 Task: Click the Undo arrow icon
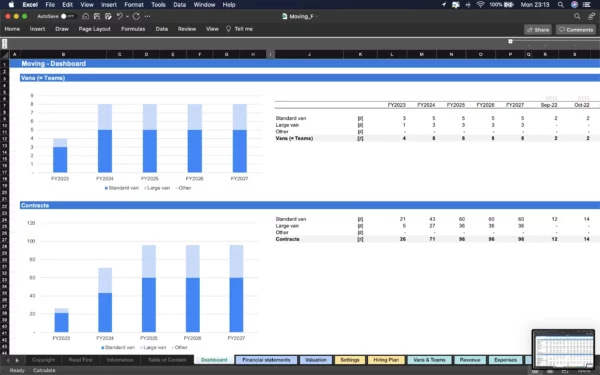click(x=119, y=16)
